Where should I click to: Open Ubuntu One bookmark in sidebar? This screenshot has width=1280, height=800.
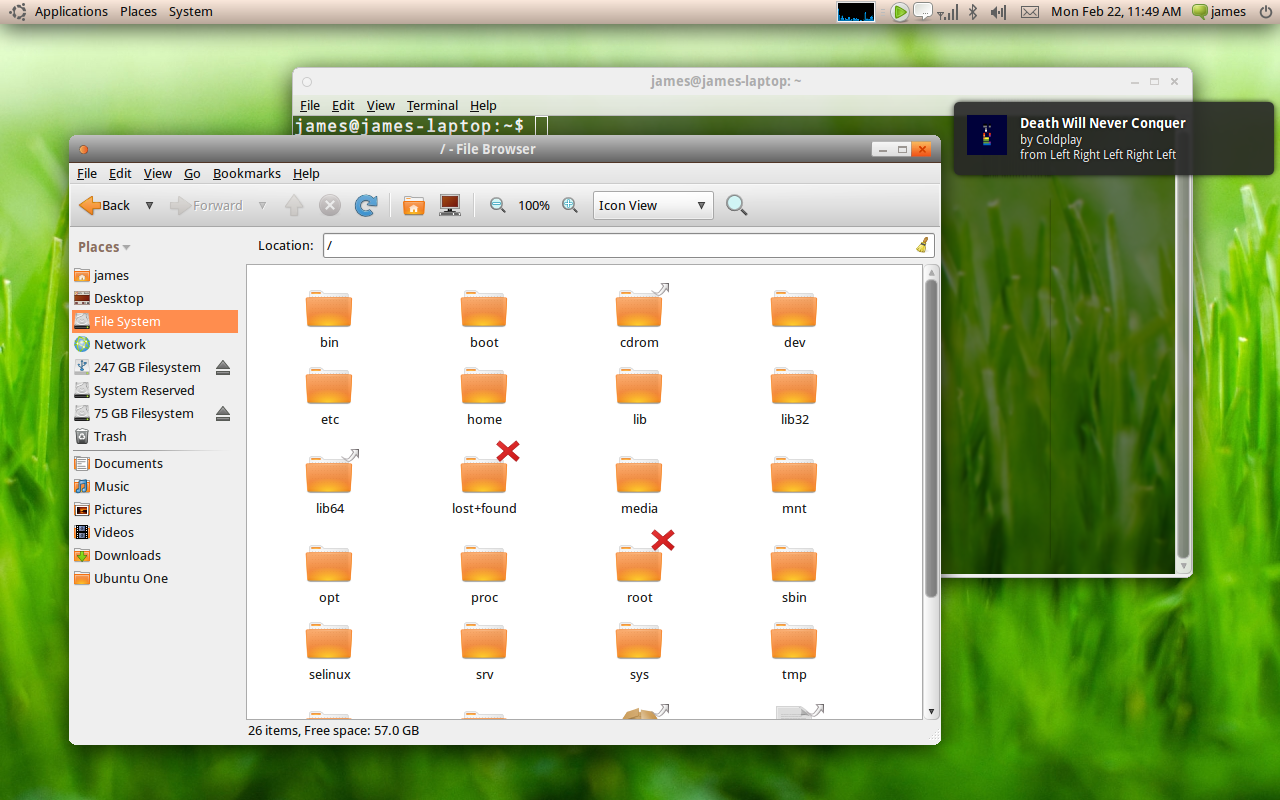point(154,578)
